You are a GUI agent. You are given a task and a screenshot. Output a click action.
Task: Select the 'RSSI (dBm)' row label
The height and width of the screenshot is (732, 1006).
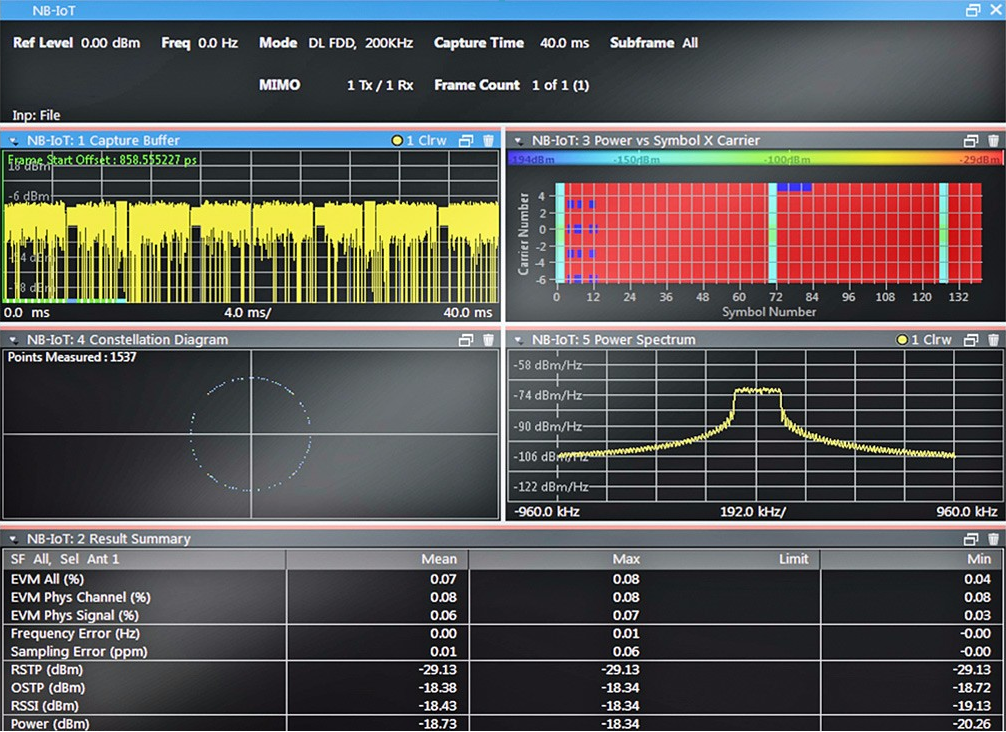pyautogui.click(x=45, y=706)
